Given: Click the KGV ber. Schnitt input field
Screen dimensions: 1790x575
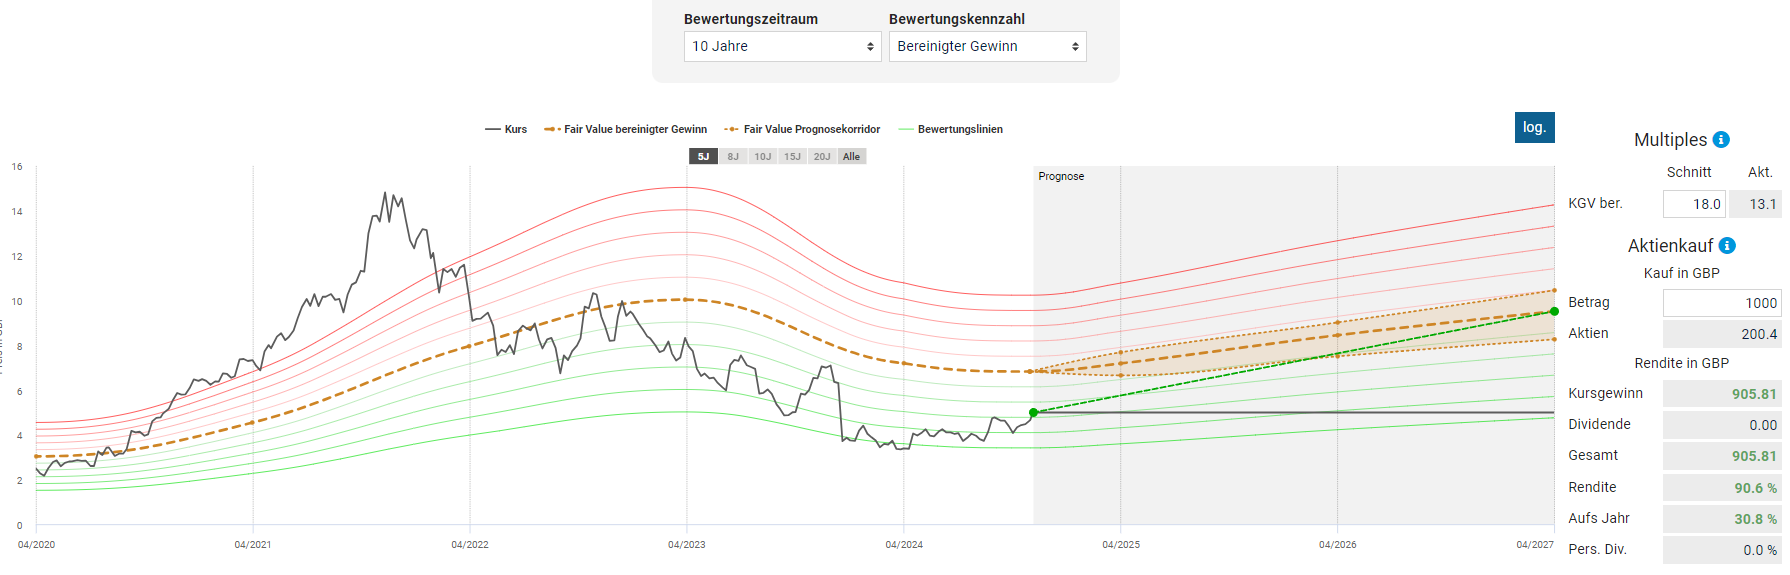Looking at the screenshot, I should tap(1693, 204).
